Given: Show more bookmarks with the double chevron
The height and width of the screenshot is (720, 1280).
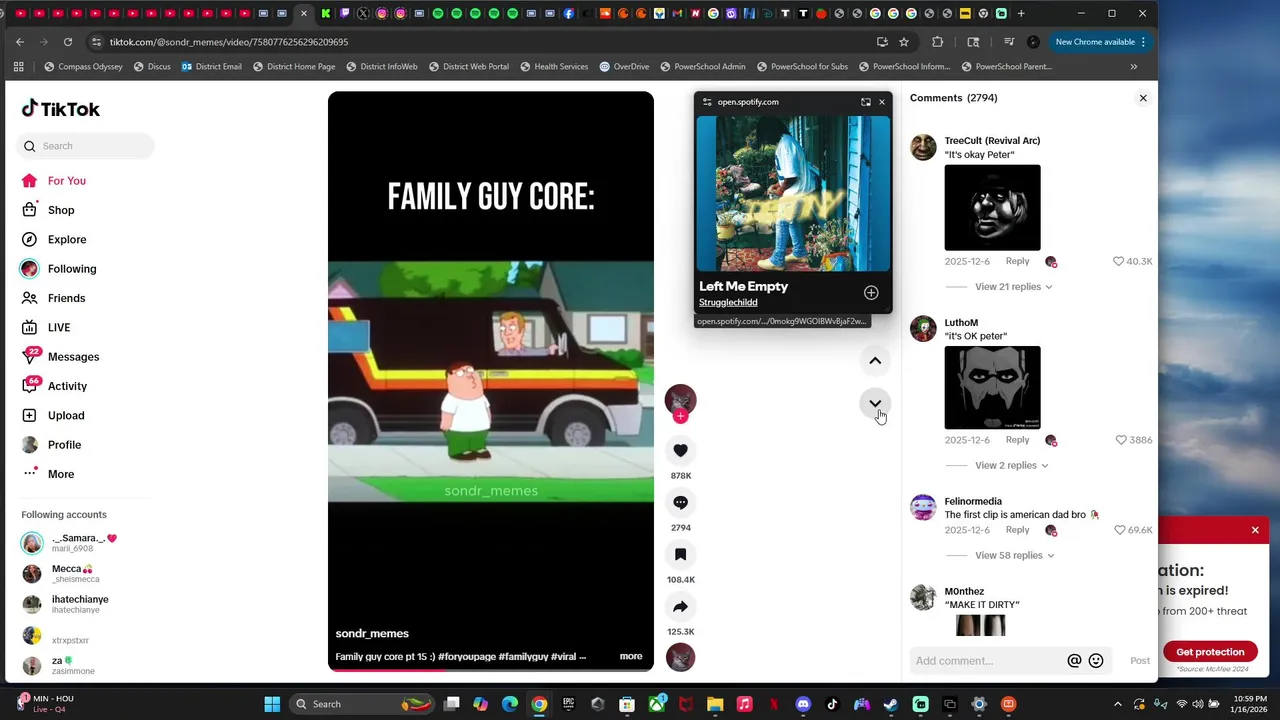Looking at the screenshot, I should coord(1133,67).
